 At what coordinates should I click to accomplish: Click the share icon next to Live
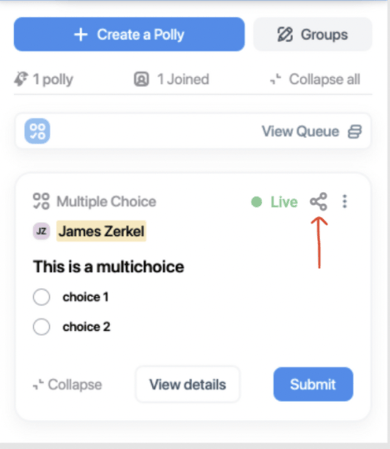(x=319, y=202)
